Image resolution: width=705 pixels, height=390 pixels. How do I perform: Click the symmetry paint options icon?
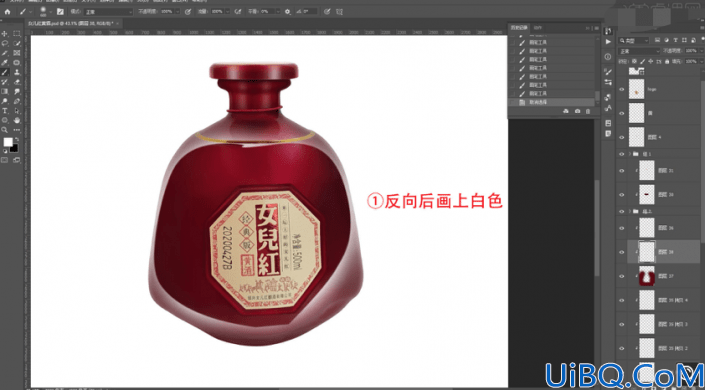pos(339,12)
